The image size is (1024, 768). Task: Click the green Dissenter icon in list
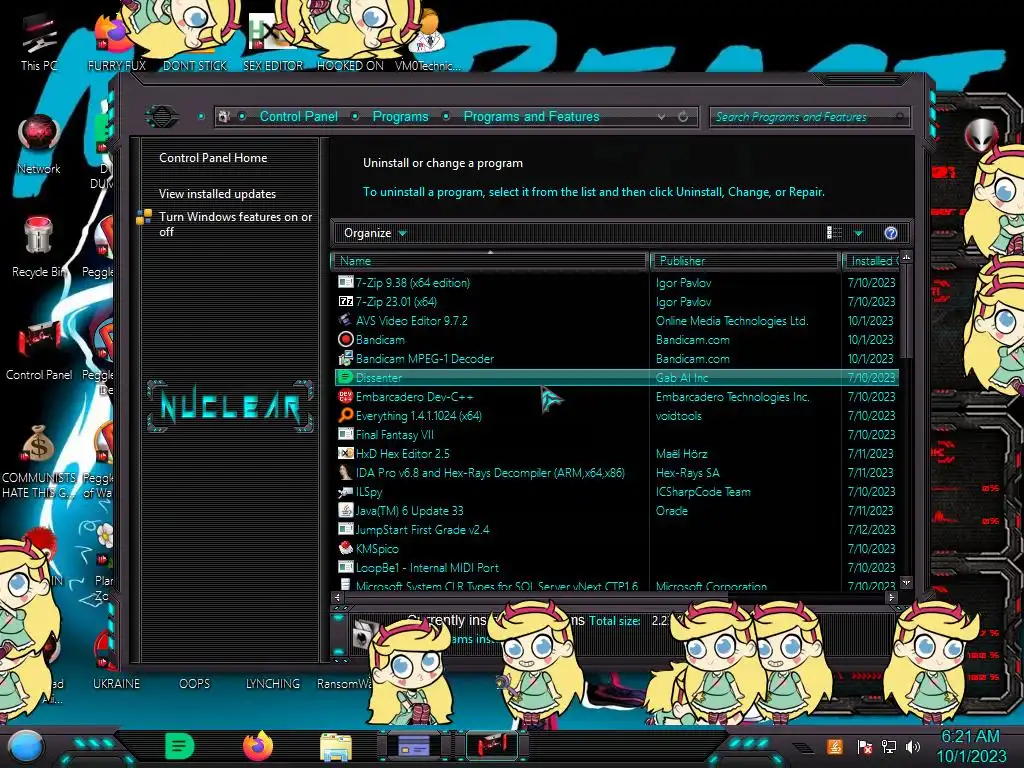[x=345, y=377]
